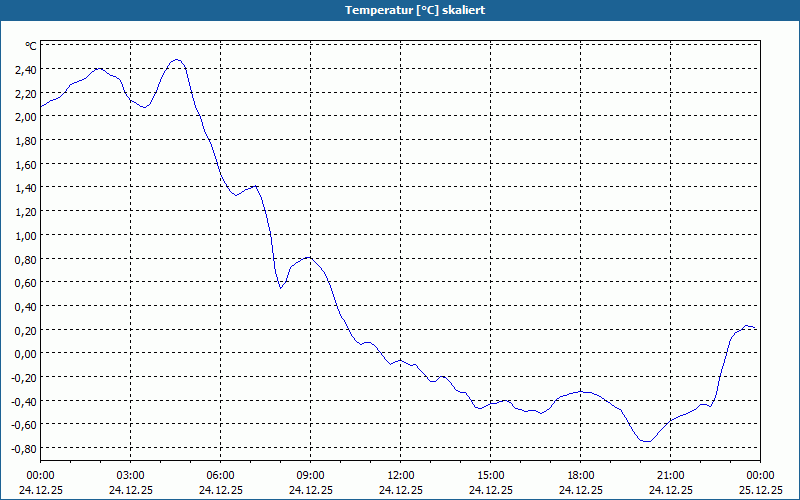
Task: Click the -0,60 y-axis label
Action: pos(24,425)
